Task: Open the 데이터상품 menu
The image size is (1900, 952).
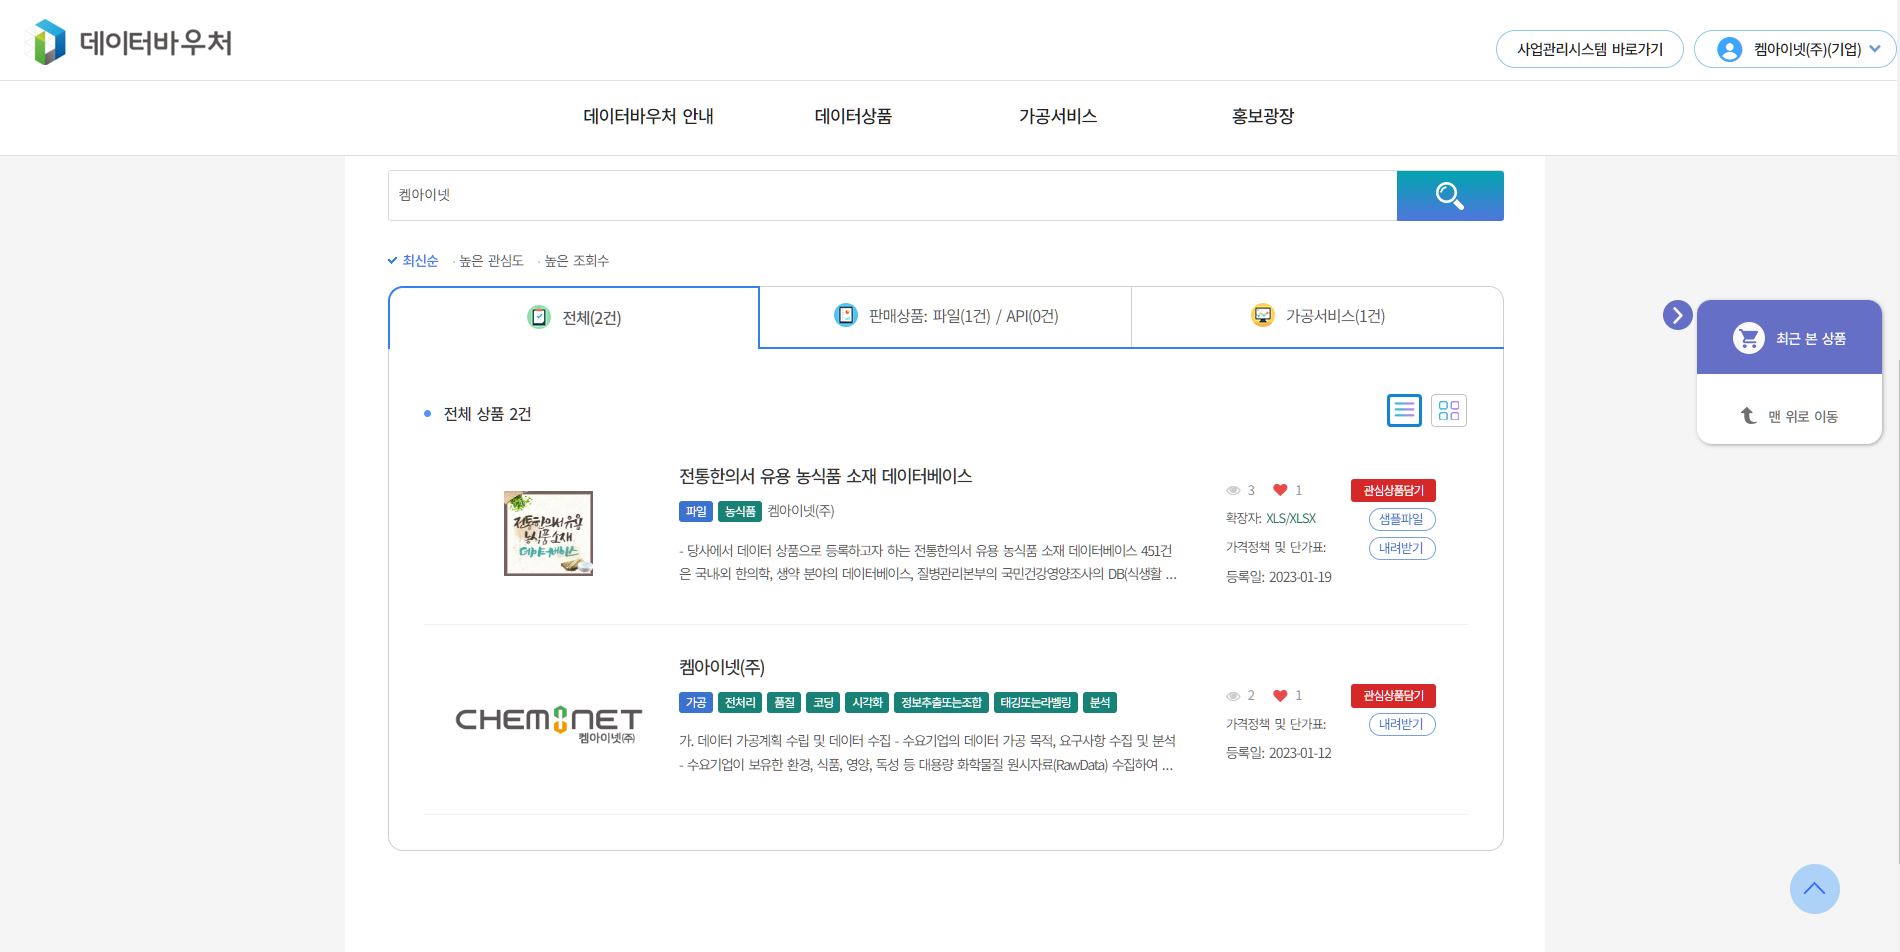Action: (853, 116)
